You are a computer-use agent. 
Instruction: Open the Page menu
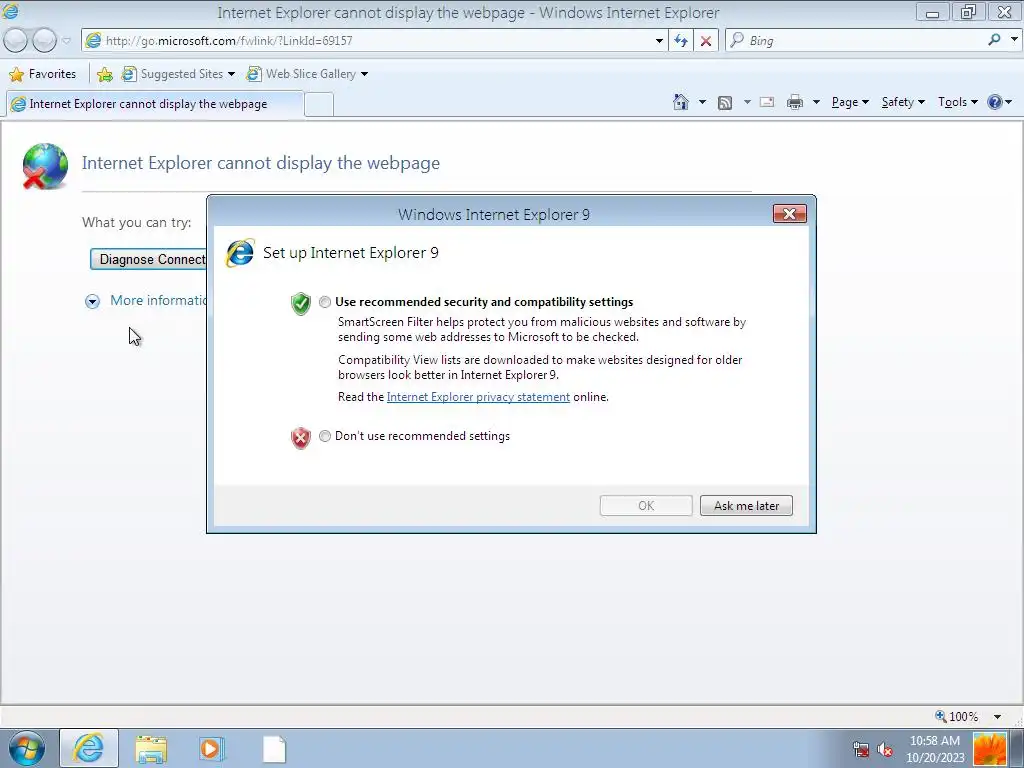pyautogui.click(x=850, y=102)
